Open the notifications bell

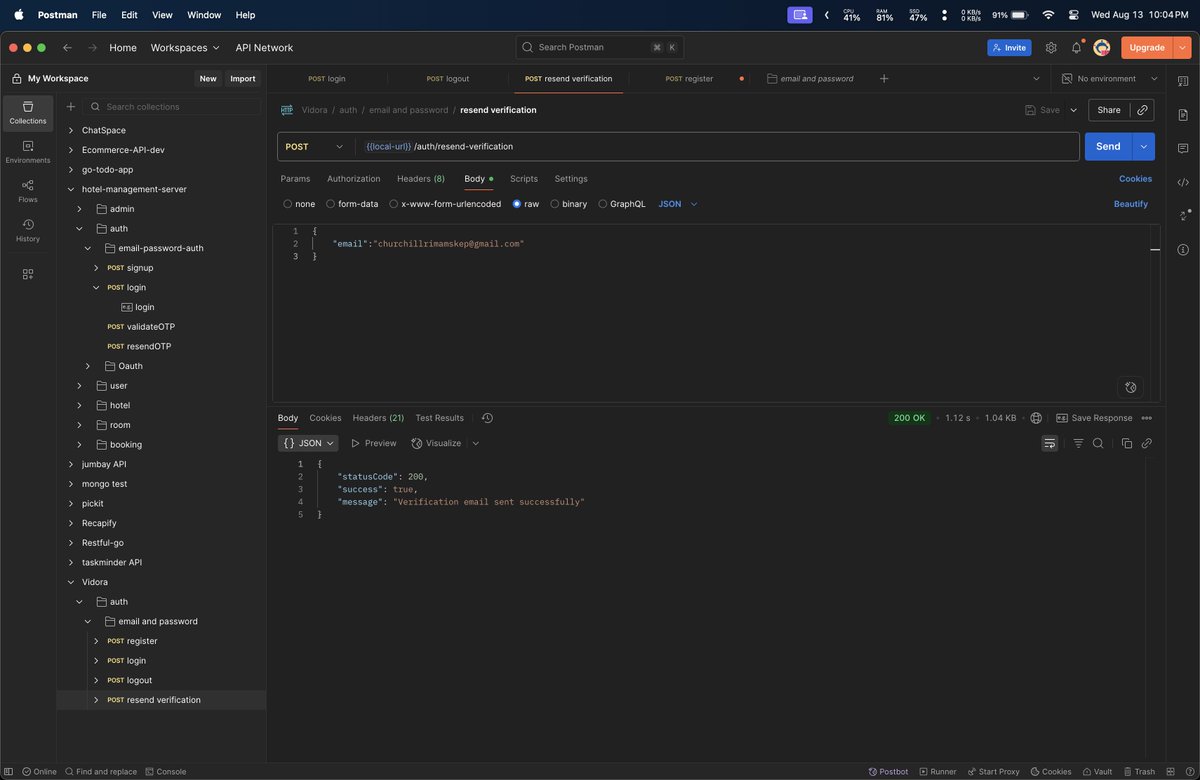1077,47
